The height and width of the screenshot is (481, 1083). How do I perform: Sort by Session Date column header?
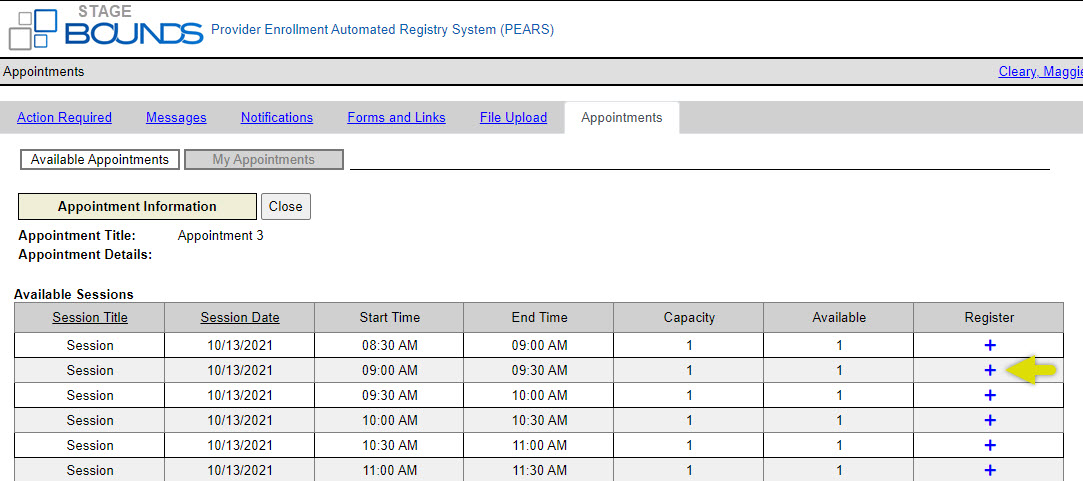[x=240, y=318]
